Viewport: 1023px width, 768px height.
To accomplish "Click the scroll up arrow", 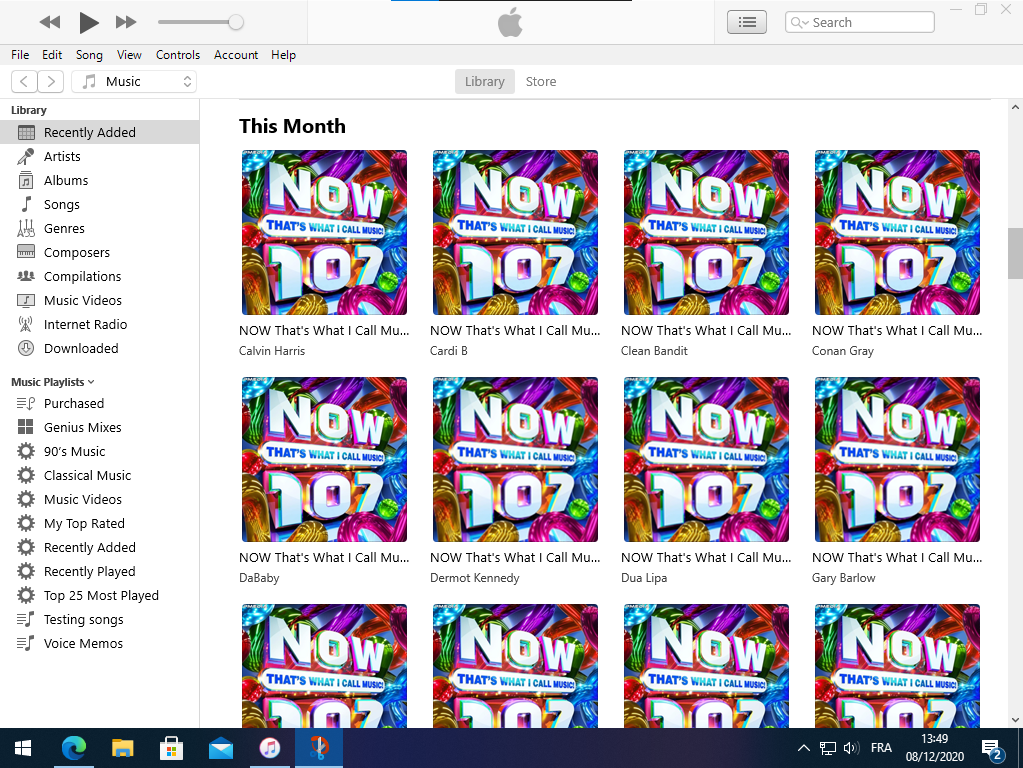I will click(1015, 107).
